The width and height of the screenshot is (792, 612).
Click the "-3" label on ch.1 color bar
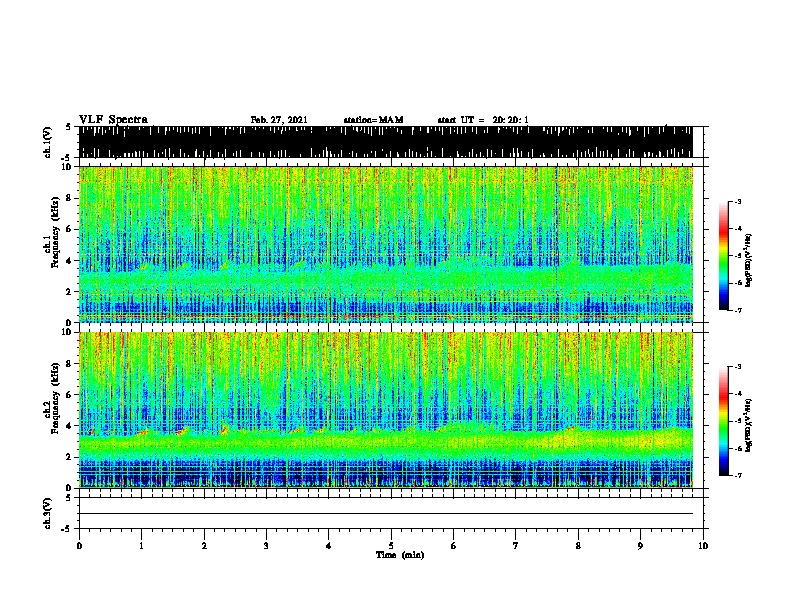tap(738, 201)
